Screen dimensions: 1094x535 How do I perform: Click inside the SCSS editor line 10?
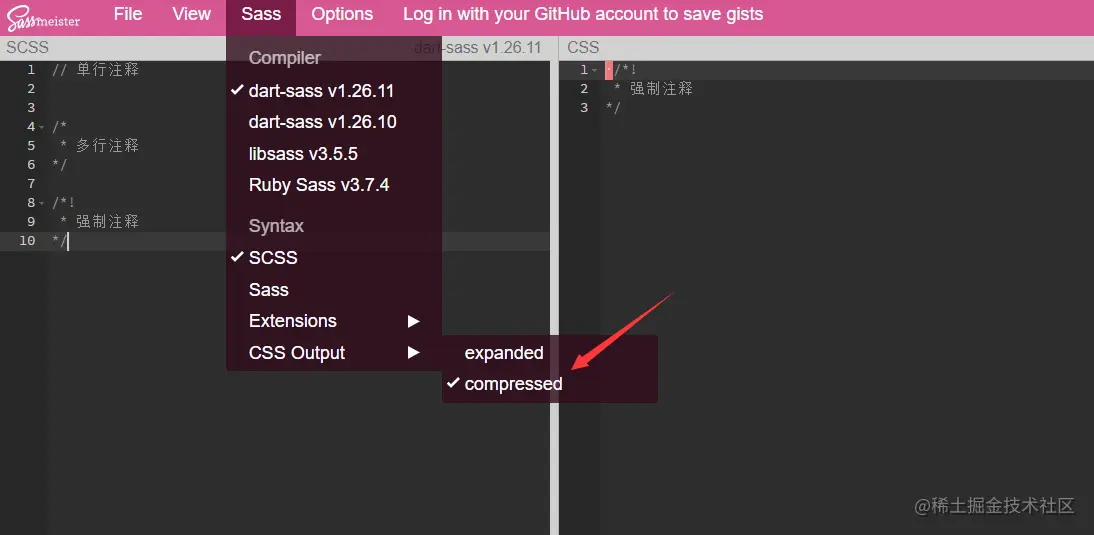pos(150,241)
